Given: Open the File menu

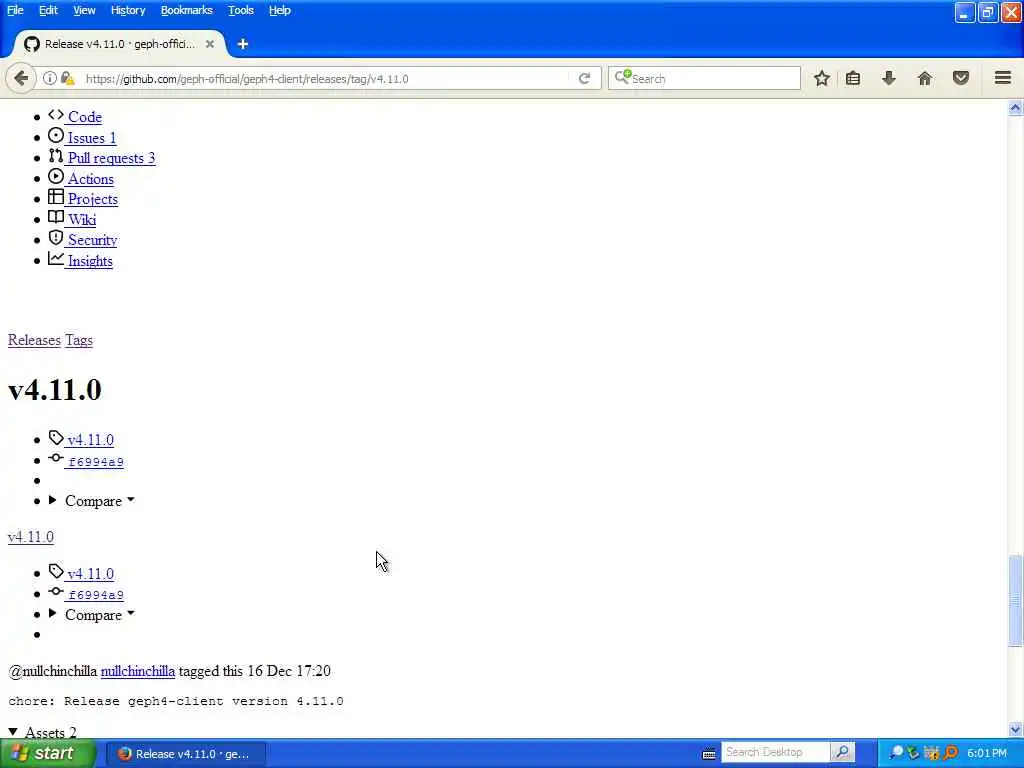Looking at the screenshot, I should [15, 10].
